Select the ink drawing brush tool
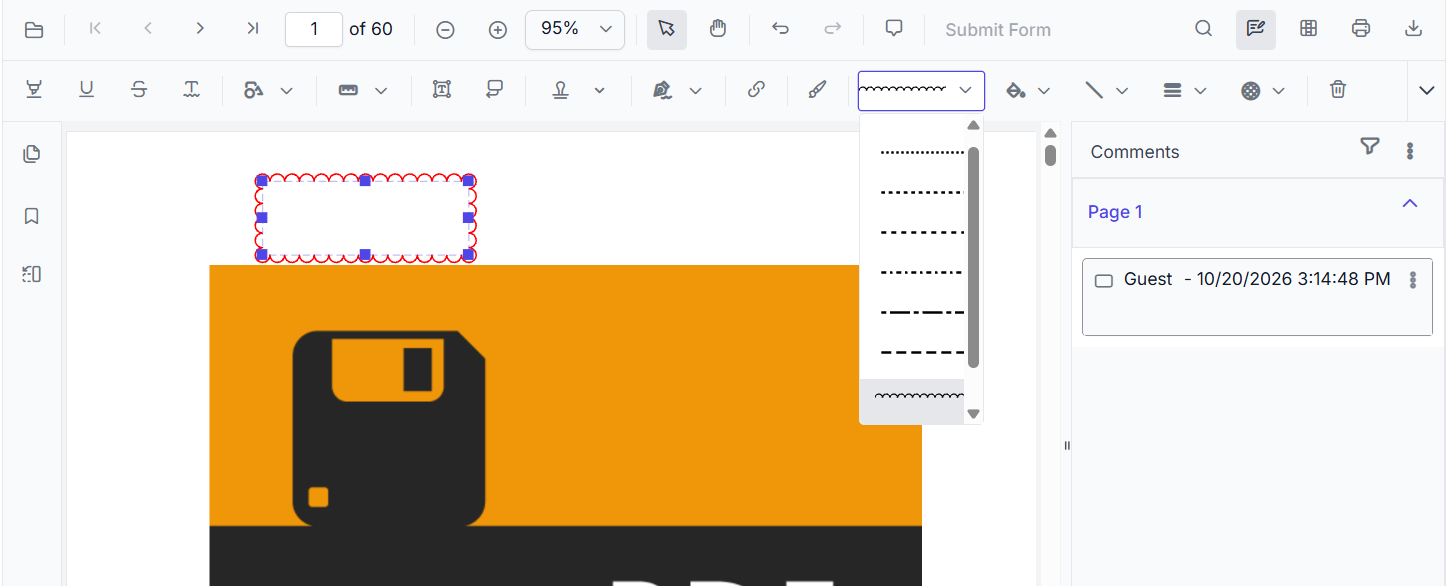This screenshot has width=1446, height=586. (x=817, y=90)
